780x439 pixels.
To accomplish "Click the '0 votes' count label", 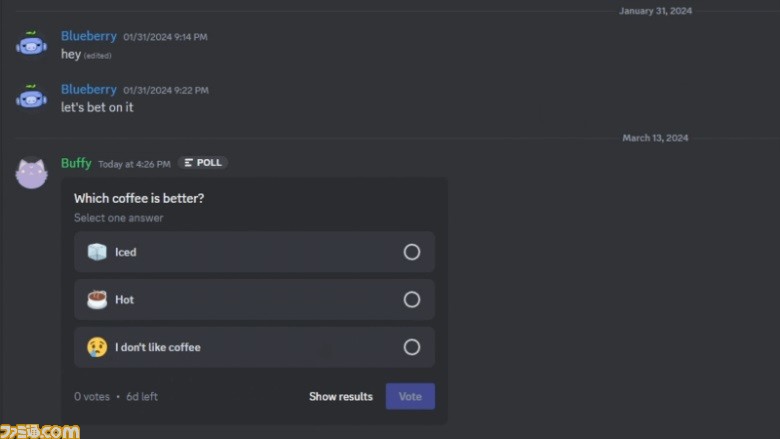I will coord(92,397).
